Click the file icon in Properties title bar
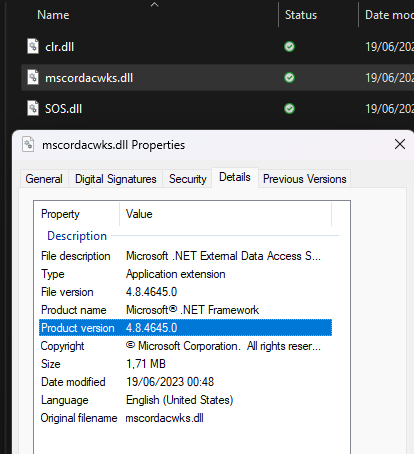 coord(28,144)
